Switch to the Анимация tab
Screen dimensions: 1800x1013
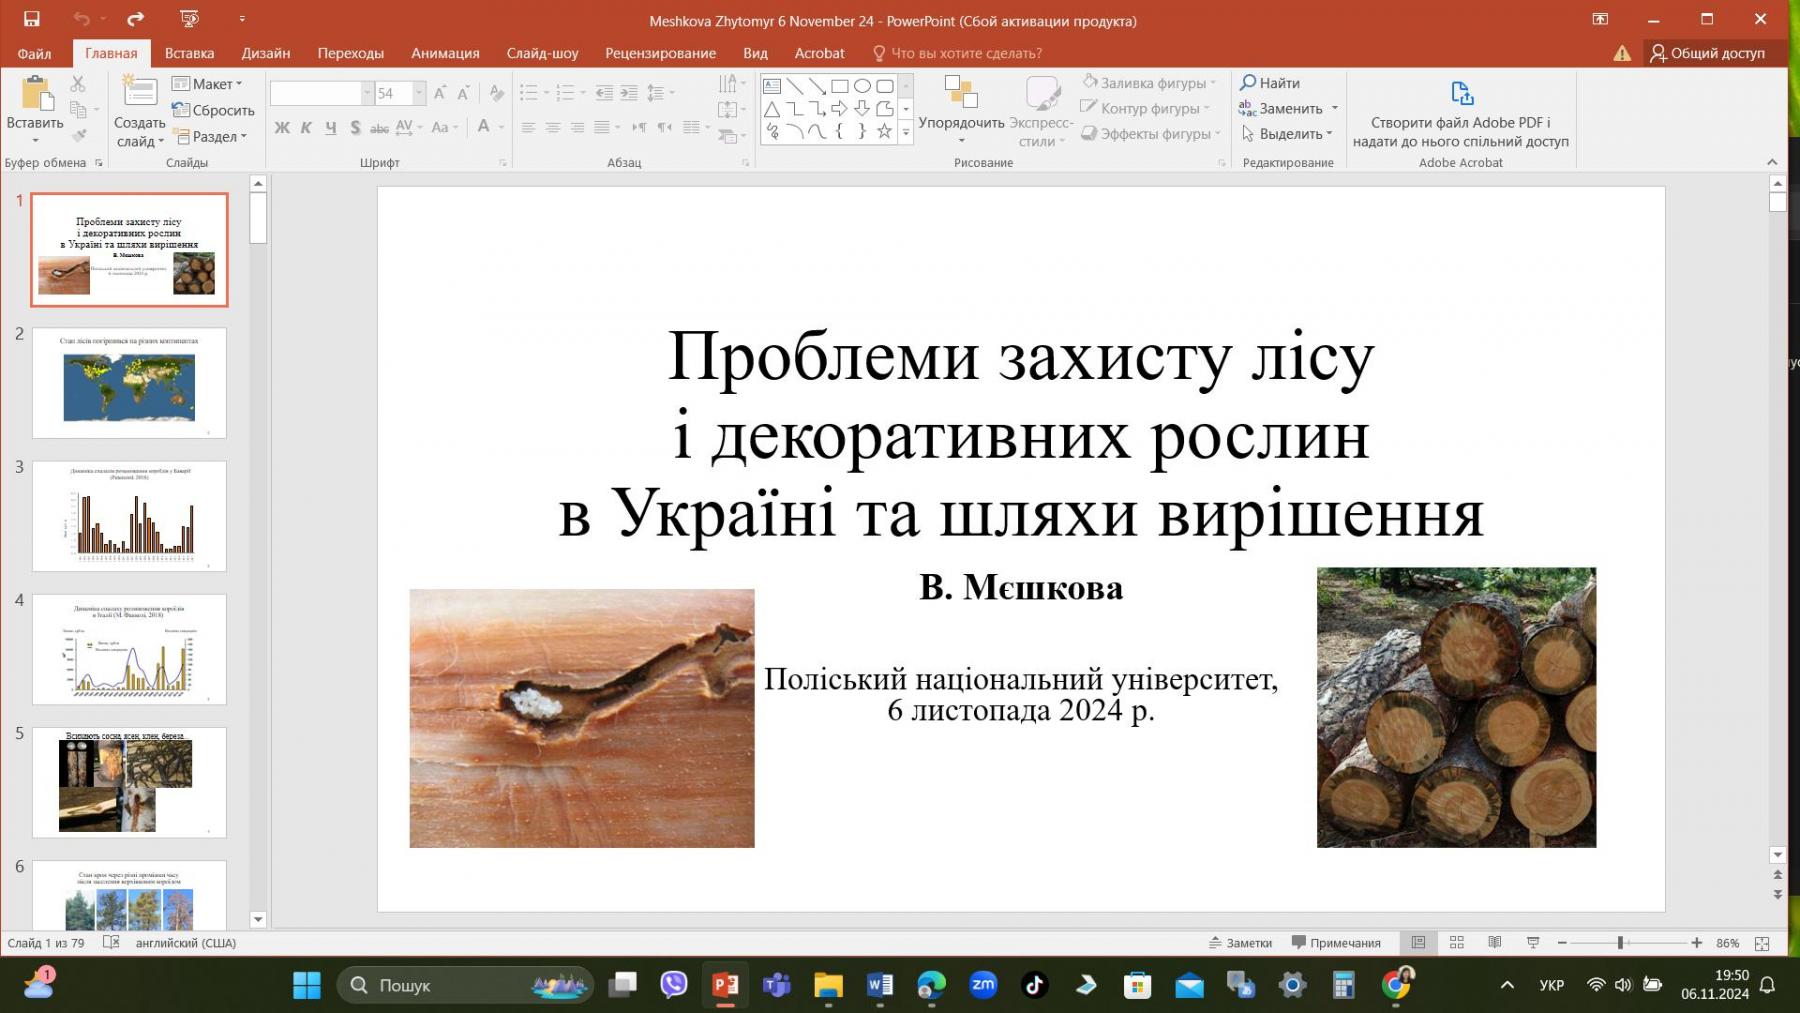click(445, 53)
